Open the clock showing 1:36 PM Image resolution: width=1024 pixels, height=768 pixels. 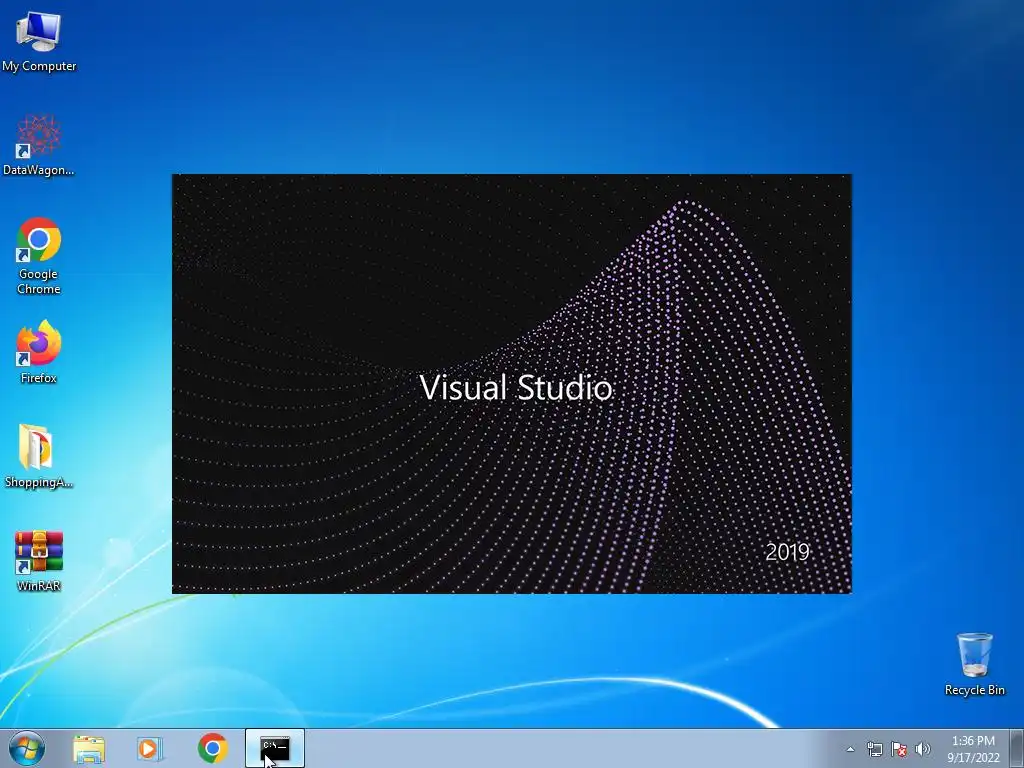click(973, 749)
